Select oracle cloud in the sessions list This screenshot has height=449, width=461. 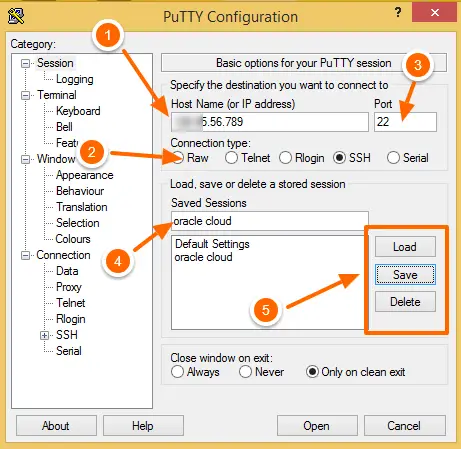[x=203, y=257]
